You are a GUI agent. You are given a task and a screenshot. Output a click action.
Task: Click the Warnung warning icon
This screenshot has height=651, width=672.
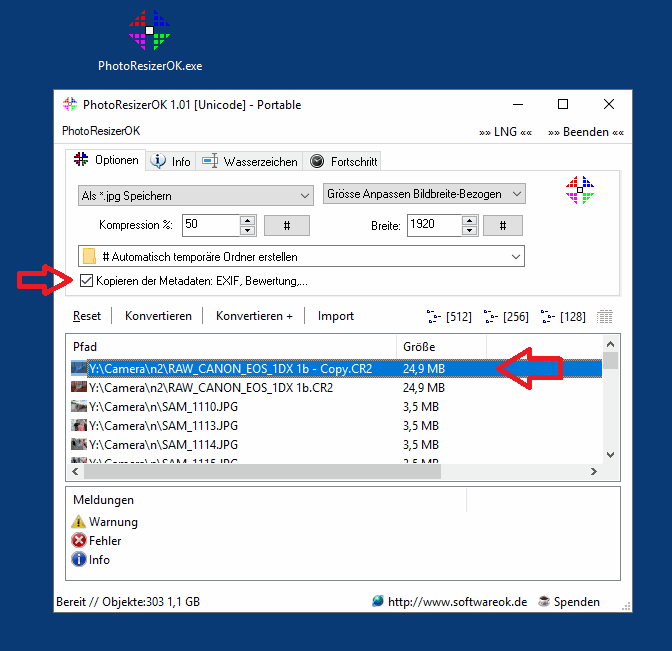(x=78, y=522)
